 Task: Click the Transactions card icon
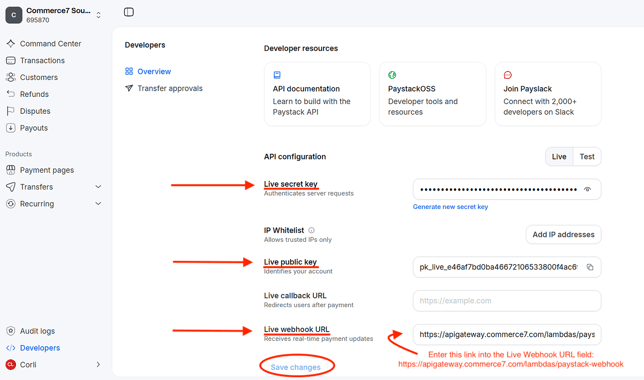(11, 60)
